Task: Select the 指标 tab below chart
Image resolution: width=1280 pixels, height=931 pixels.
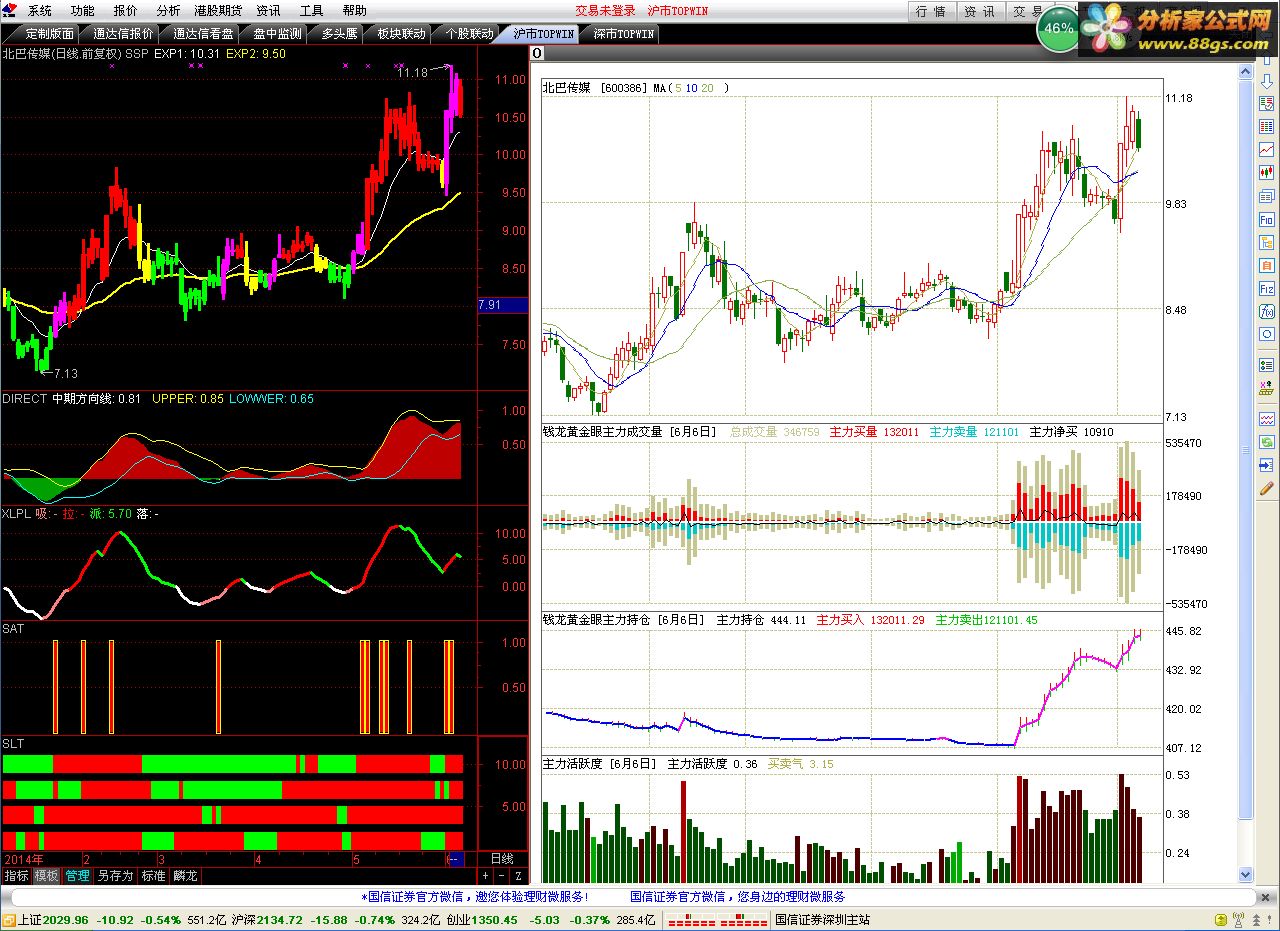Action: click(x=17, y=876)
